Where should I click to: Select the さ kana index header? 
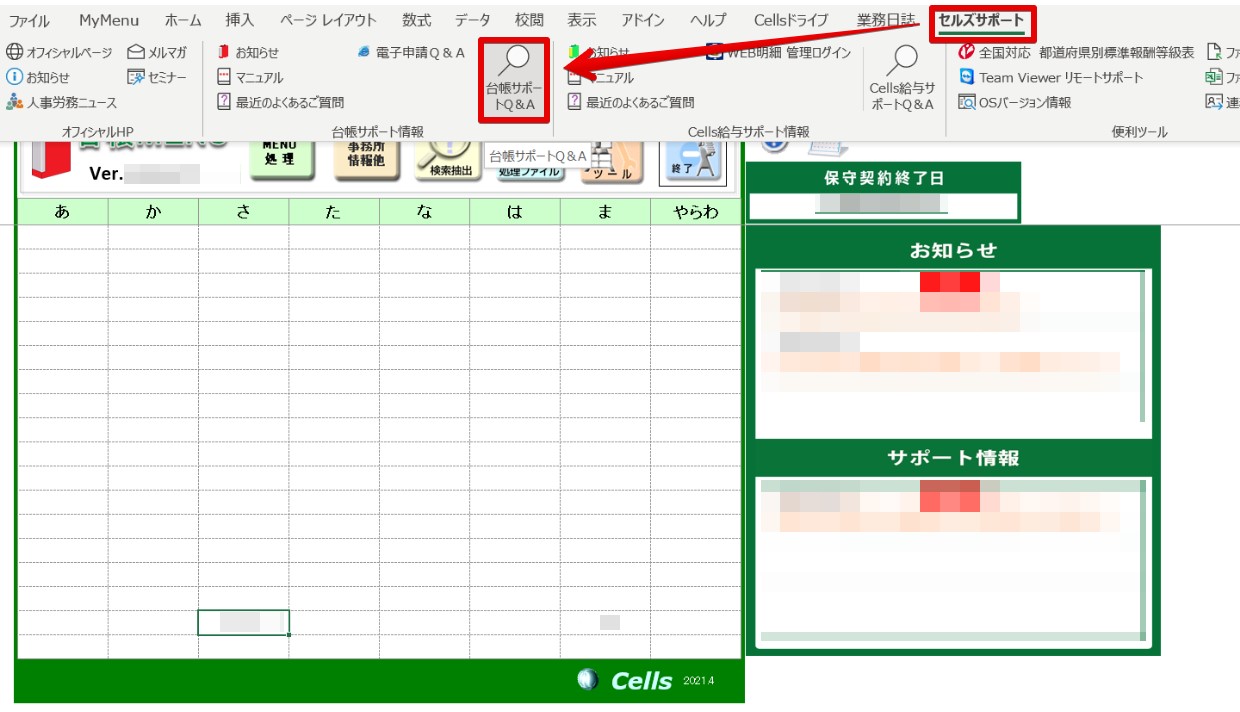click(244, 212)
